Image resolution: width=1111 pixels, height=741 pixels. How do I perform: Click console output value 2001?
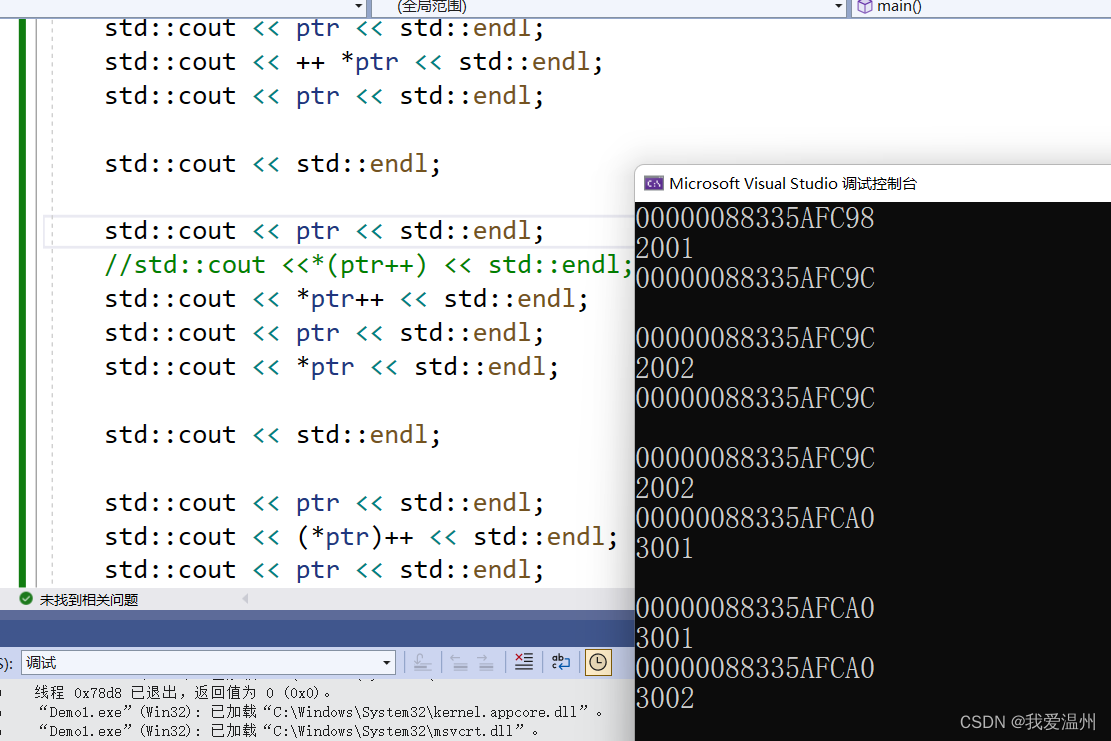664,248
